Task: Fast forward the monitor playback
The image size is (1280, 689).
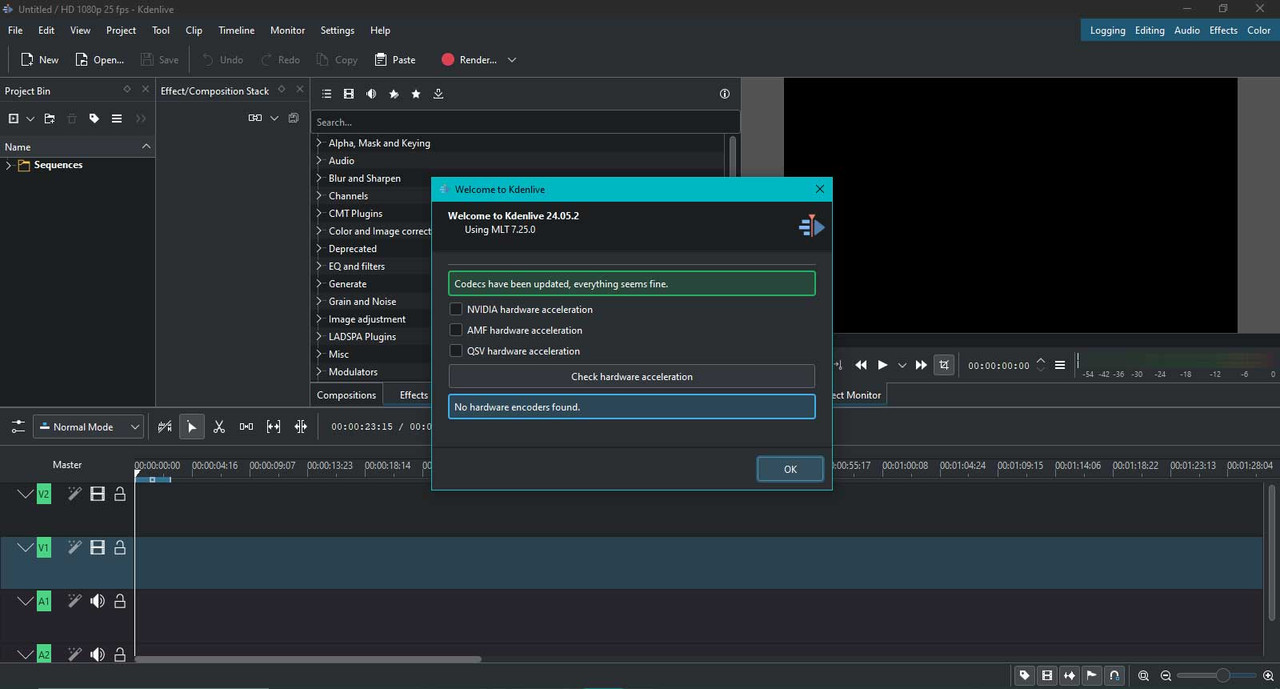Action: [x=922, y=365]
